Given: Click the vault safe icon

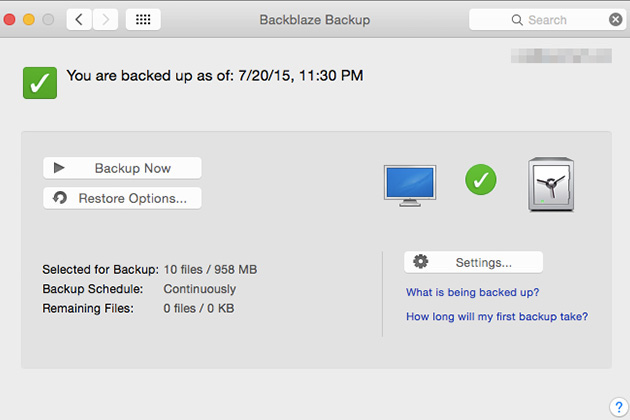Looking at the screenshot, I should (x=551, y=184).
